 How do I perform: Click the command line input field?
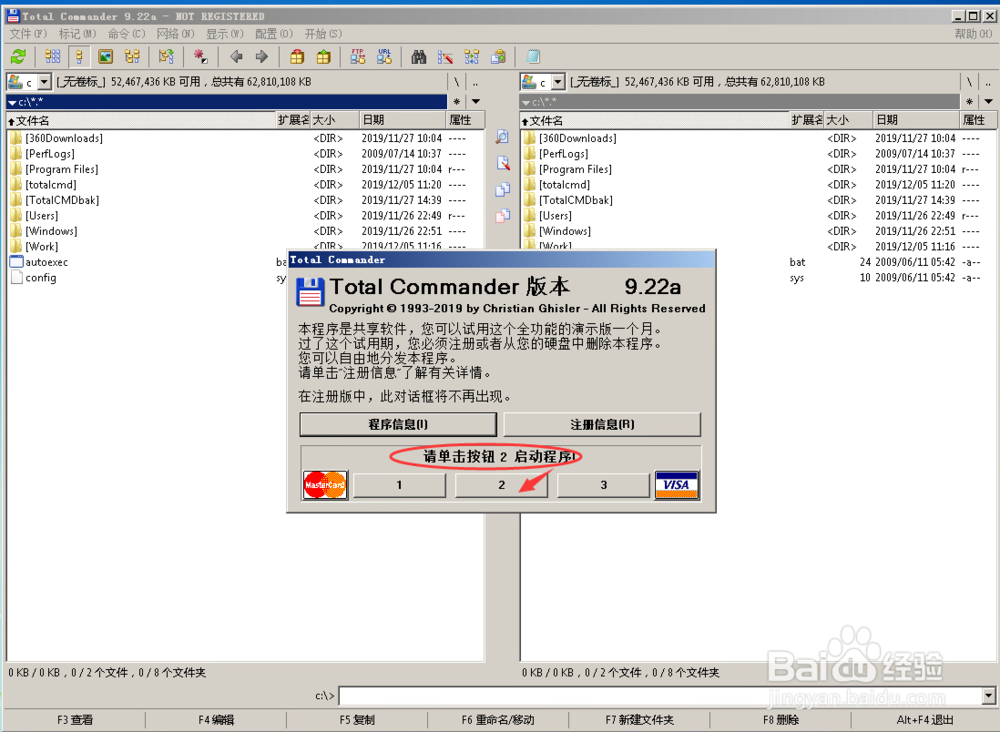(661, 696)
